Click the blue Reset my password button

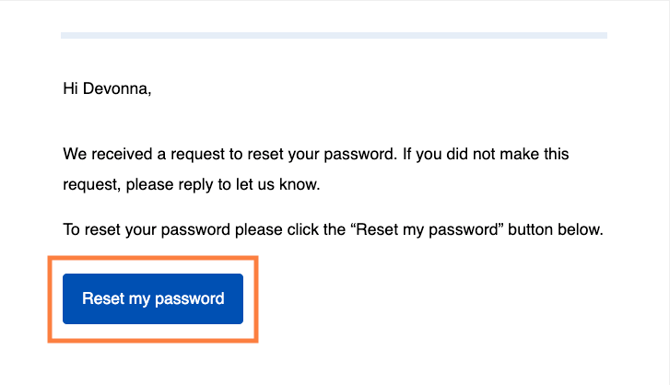pos(153,299)
